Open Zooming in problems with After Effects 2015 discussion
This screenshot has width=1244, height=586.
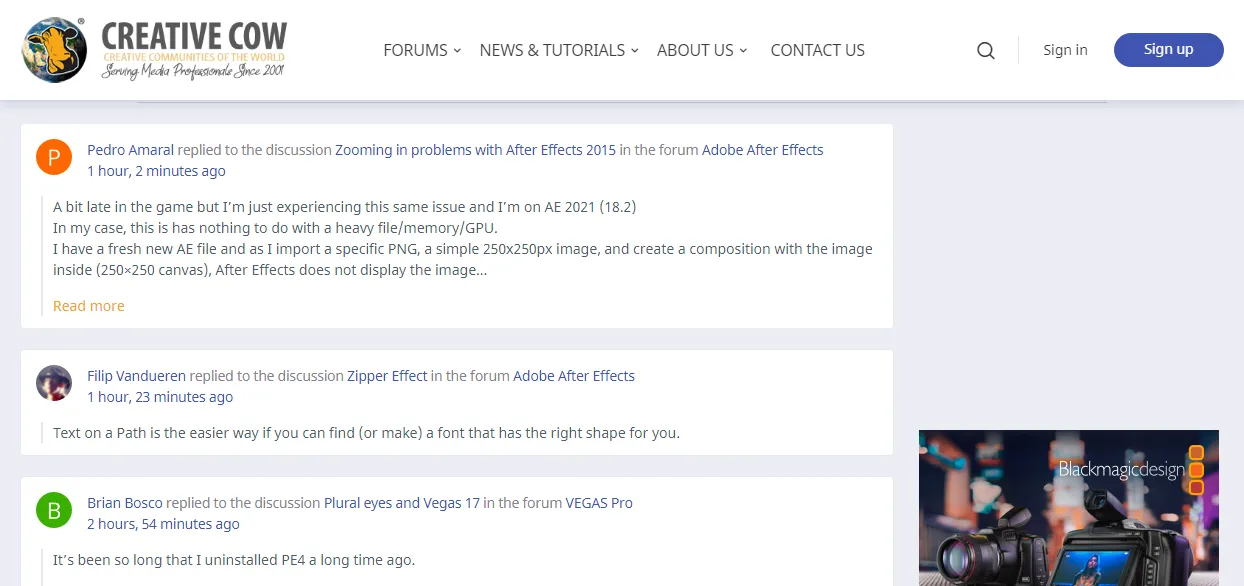pyautogui.click(x=475, y=150)
